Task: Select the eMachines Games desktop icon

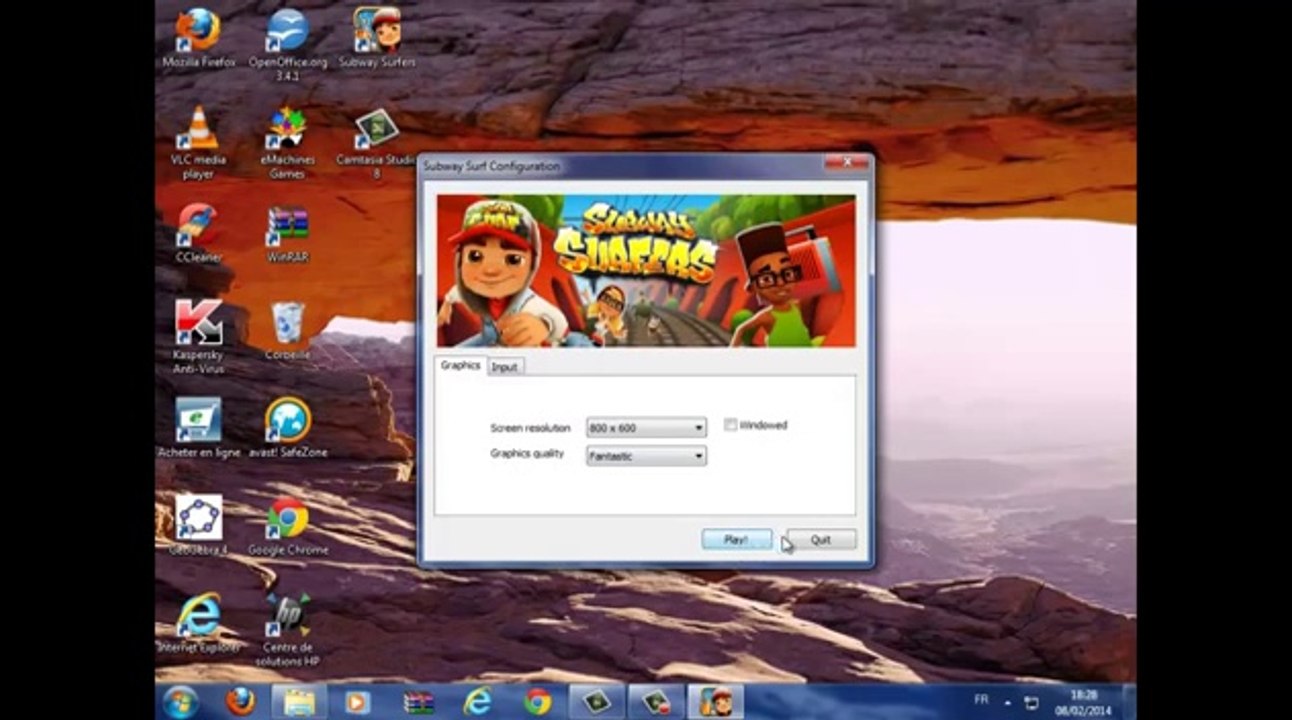Action: [x=287, y=141]
